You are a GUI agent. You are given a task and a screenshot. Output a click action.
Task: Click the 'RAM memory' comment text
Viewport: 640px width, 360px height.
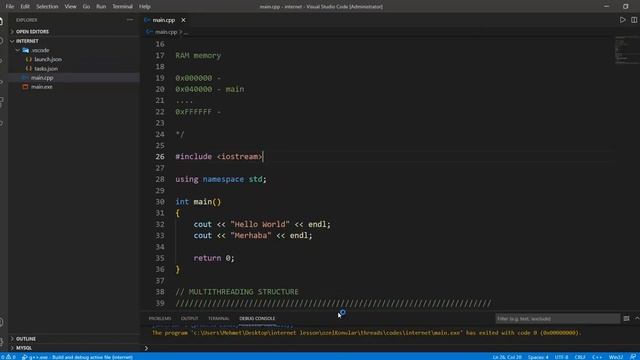point(198,56)
